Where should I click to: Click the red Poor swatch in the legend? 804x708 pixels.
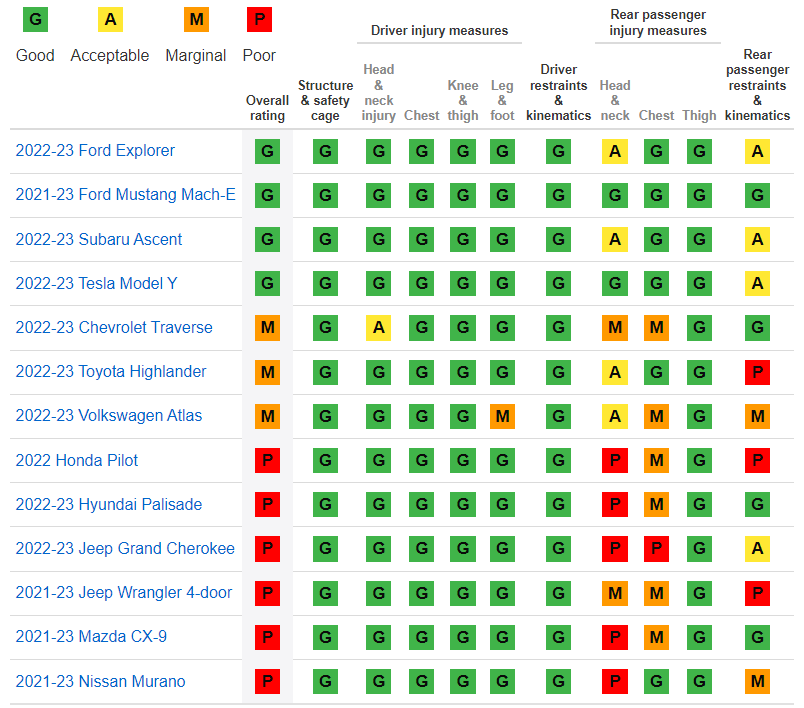pyautogui.click(x=259, y=20)
